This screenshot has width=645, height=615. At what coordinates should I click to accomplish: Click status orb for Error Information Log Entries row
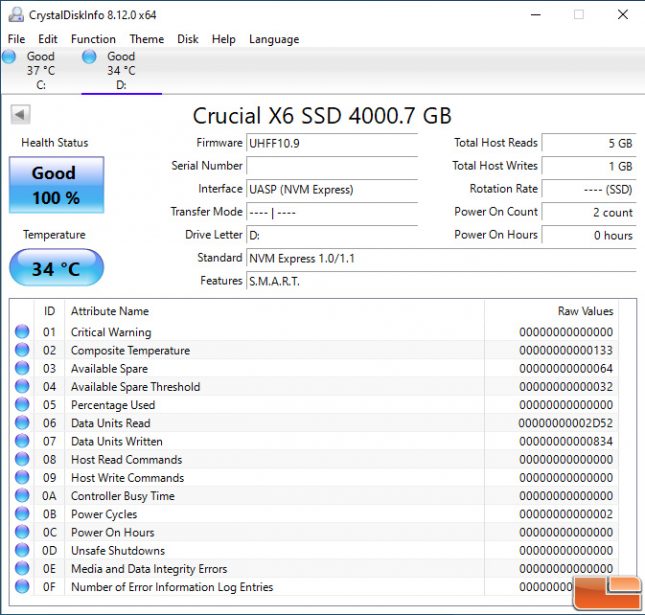click(22, 586)
